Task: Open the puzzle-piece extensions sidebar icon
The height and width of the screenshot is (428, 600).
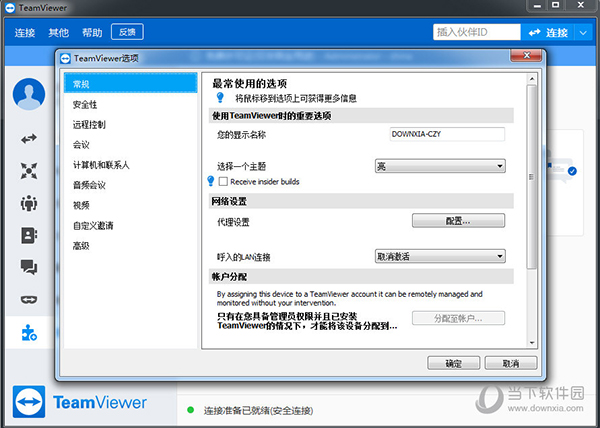Action: click(29, 333)
